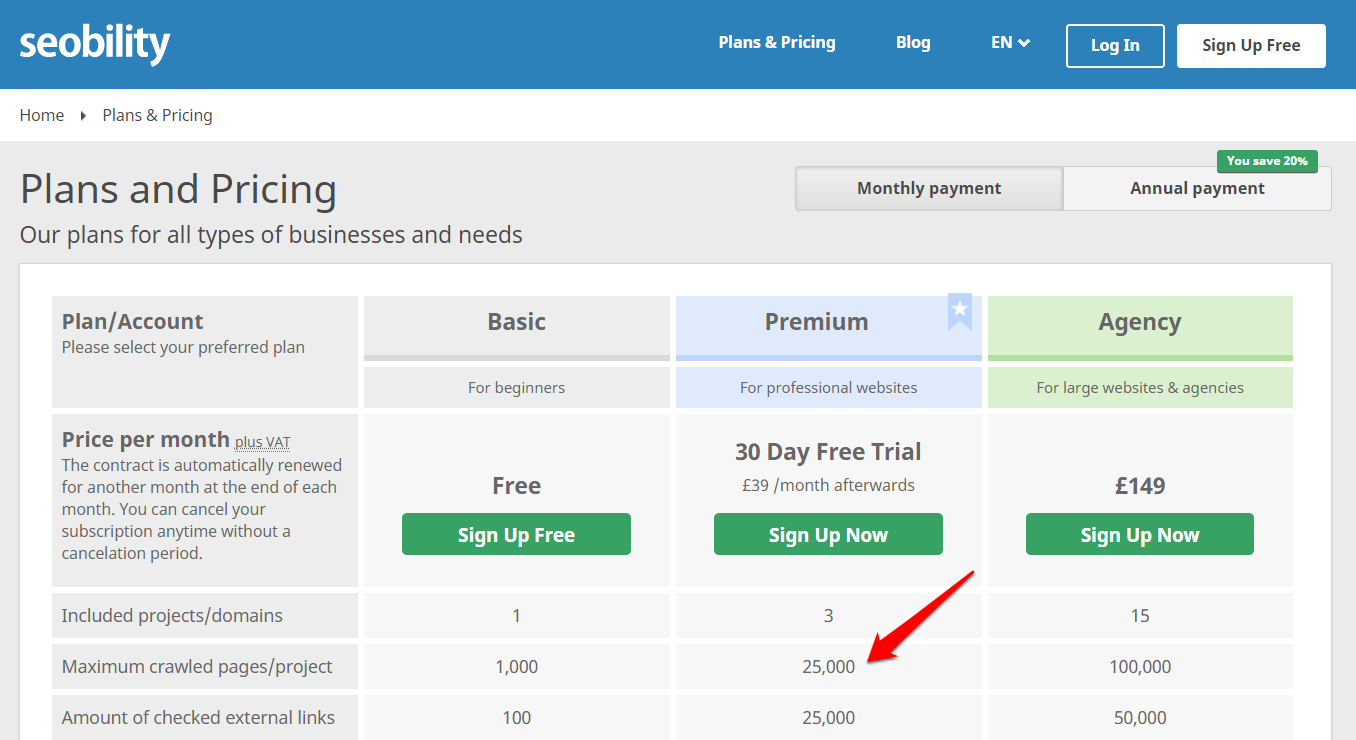The image size is (1356, 740).
Task: Click Sign Up Now under Agency plan
Action: 1140,534
